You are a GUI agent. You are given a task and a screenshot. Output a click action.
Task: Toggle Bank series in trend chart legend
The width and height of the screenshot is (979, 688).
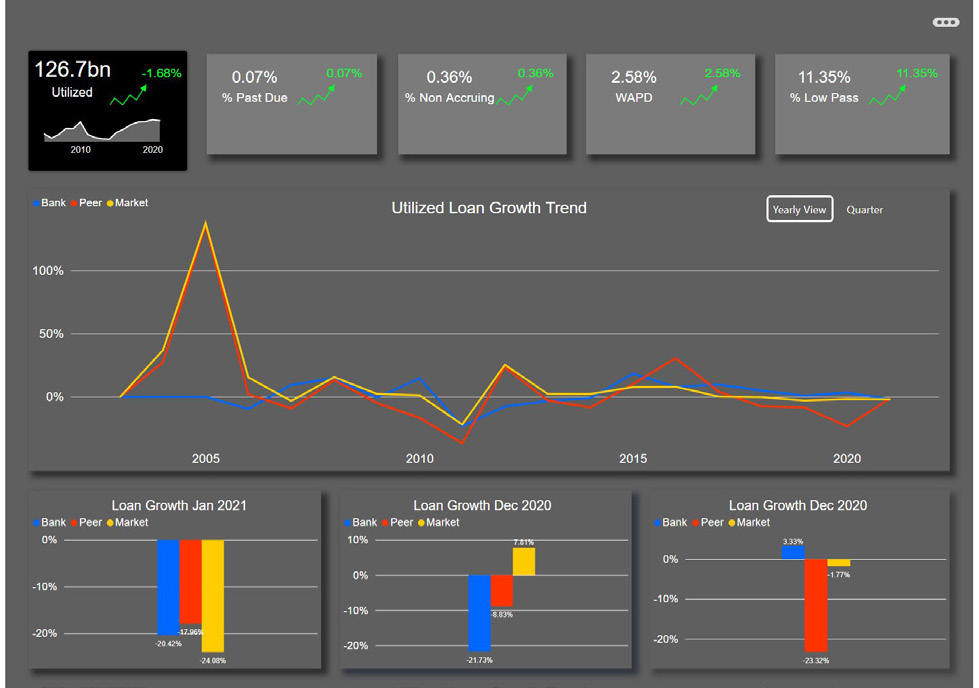(x=49, y=203)
